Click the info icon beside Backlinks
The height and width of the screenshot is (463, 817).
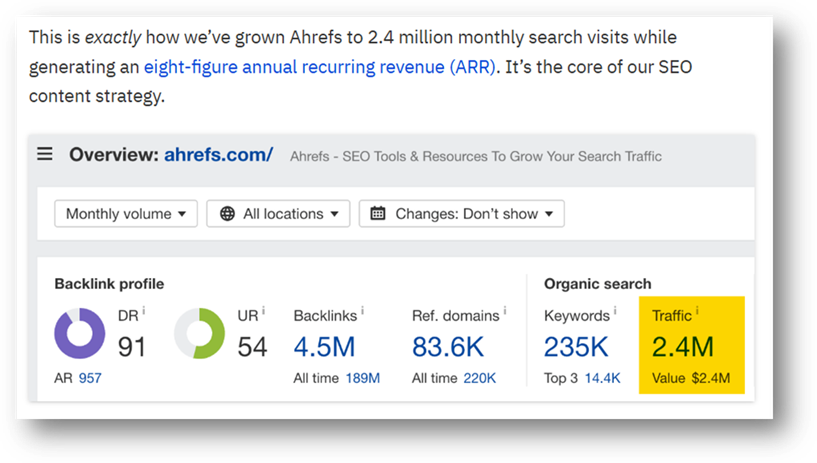tap(362, 312)
